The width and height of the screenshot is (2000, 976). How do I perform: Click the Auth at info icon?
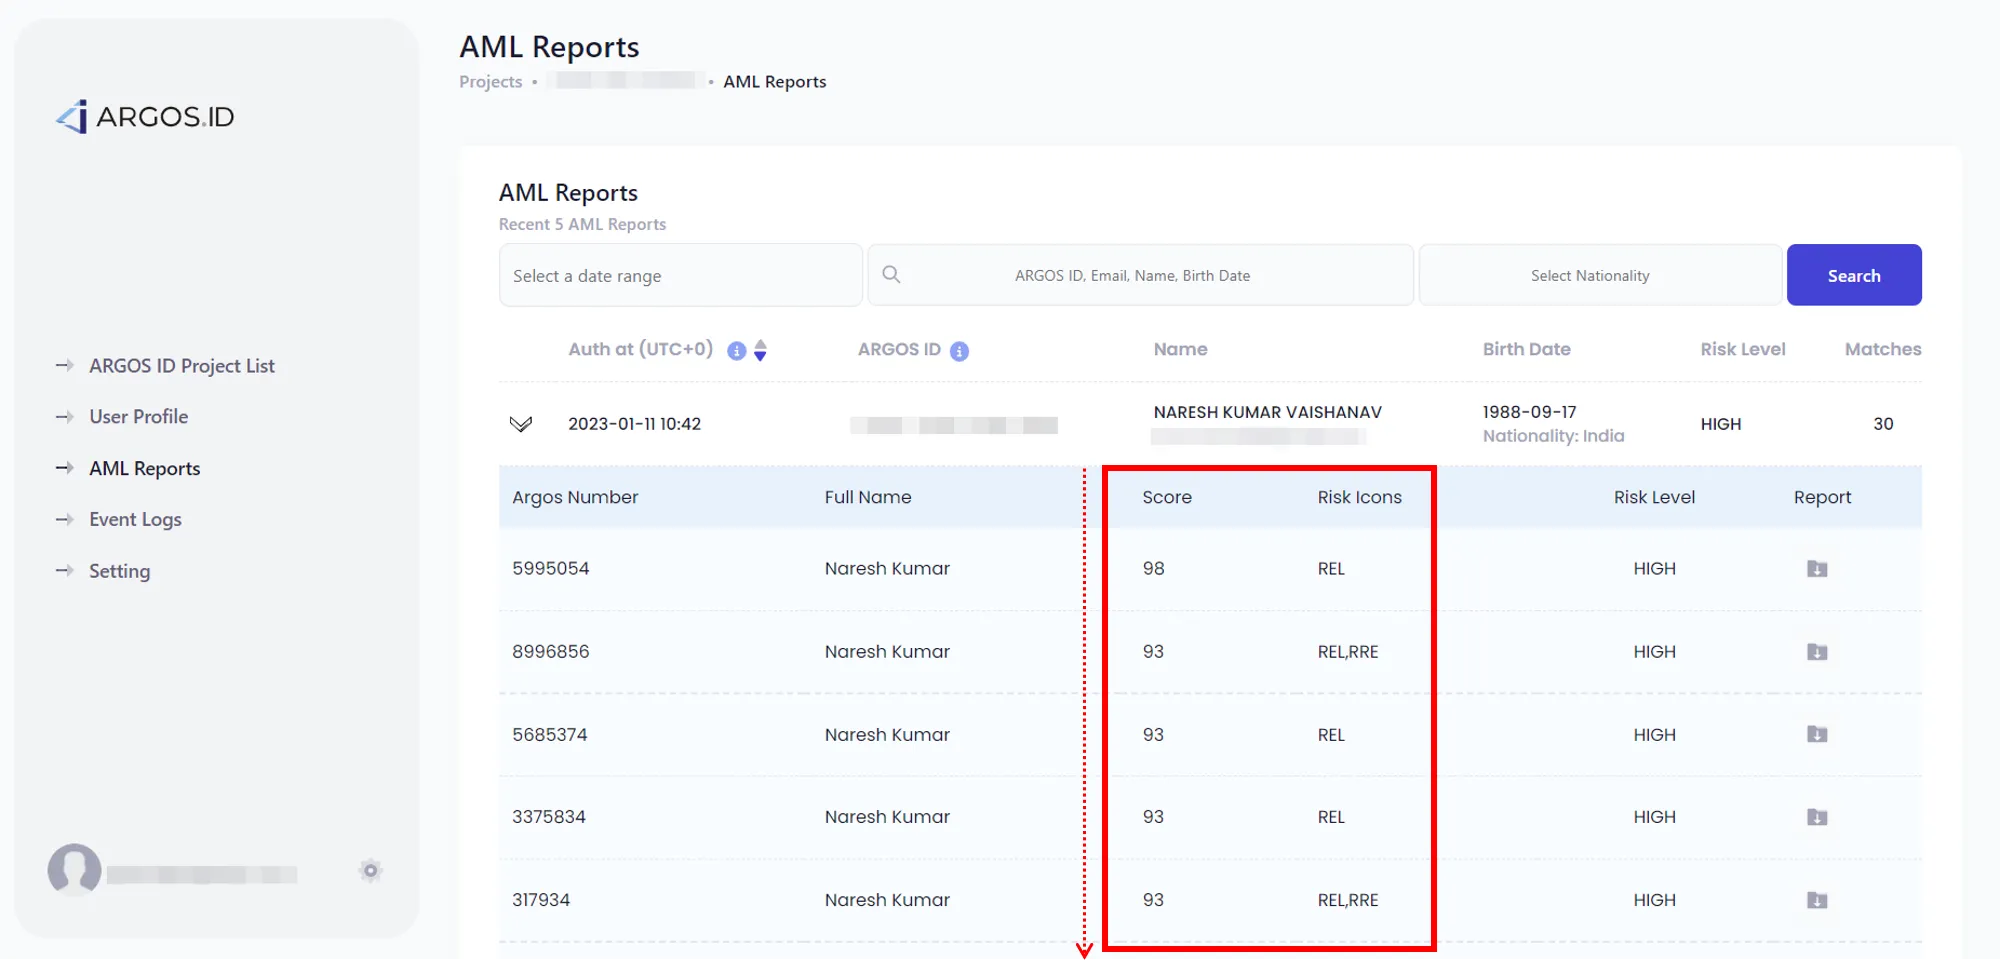coord(737,351)
